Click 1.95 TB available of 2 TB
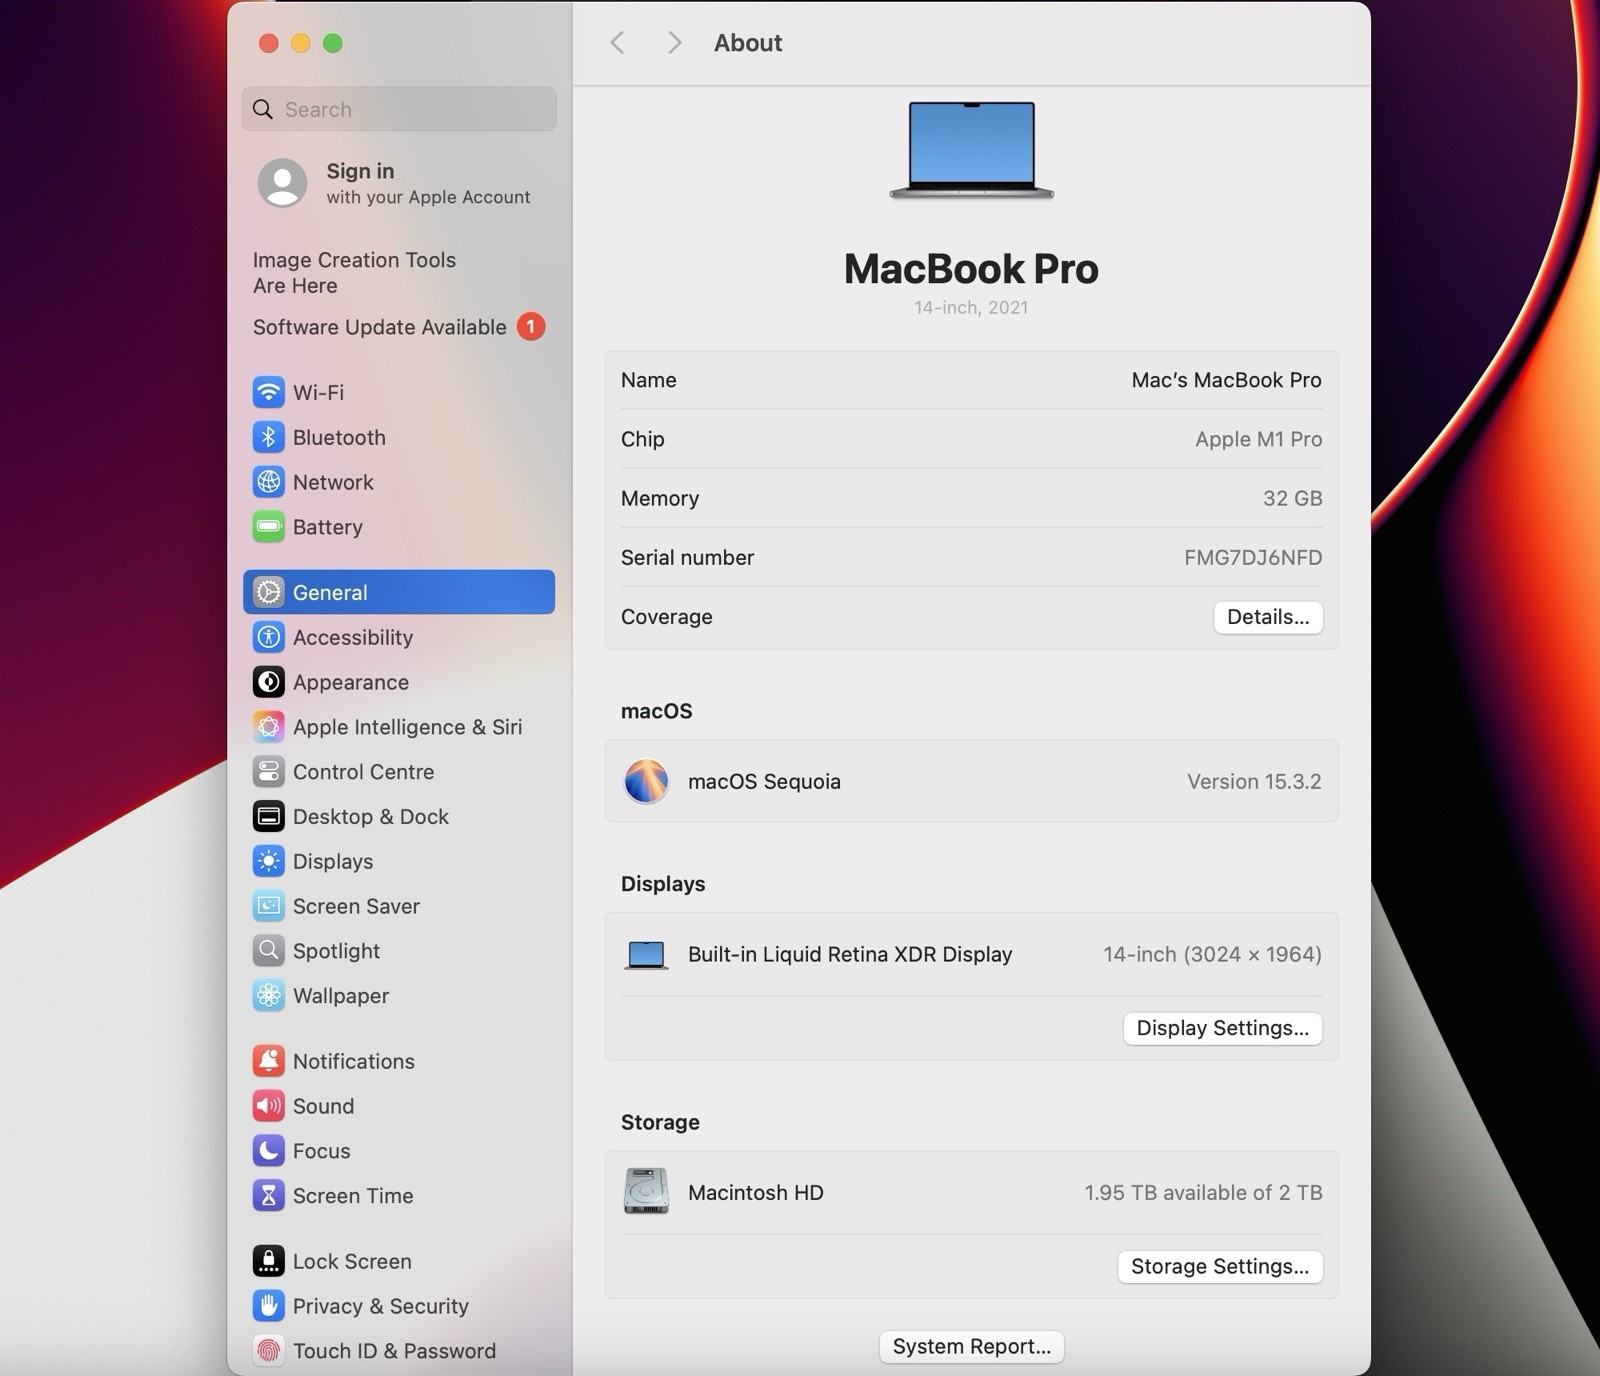This screenshot has height=1376, width=1600. tap(1203, 1192)
